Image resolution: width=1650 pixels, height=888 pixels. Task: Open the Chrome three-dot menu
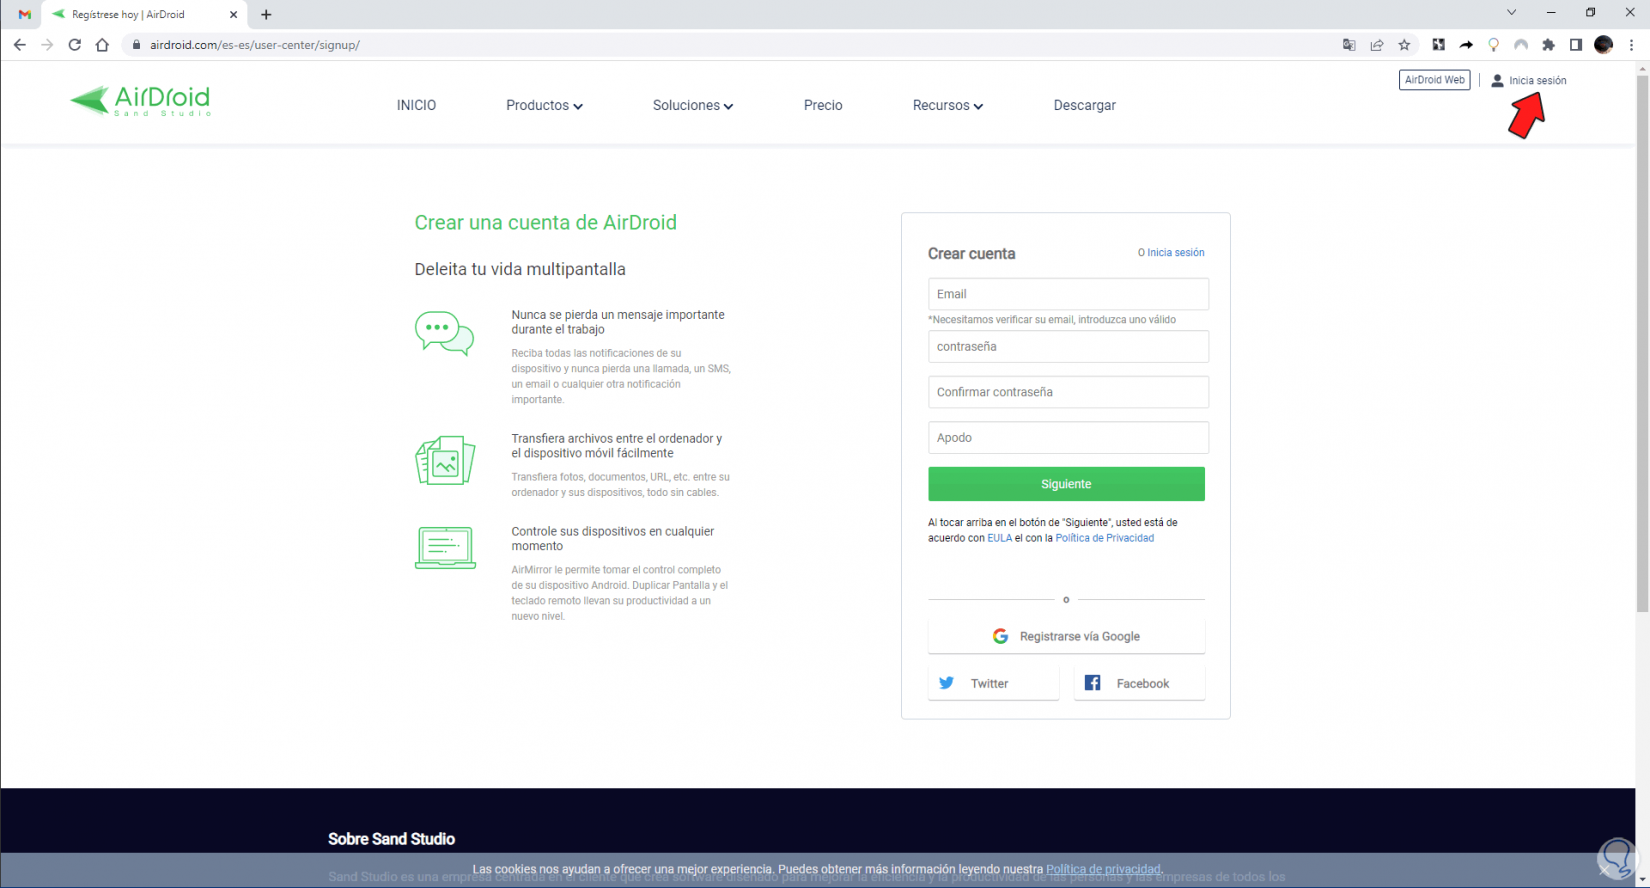coord(1631,45)
